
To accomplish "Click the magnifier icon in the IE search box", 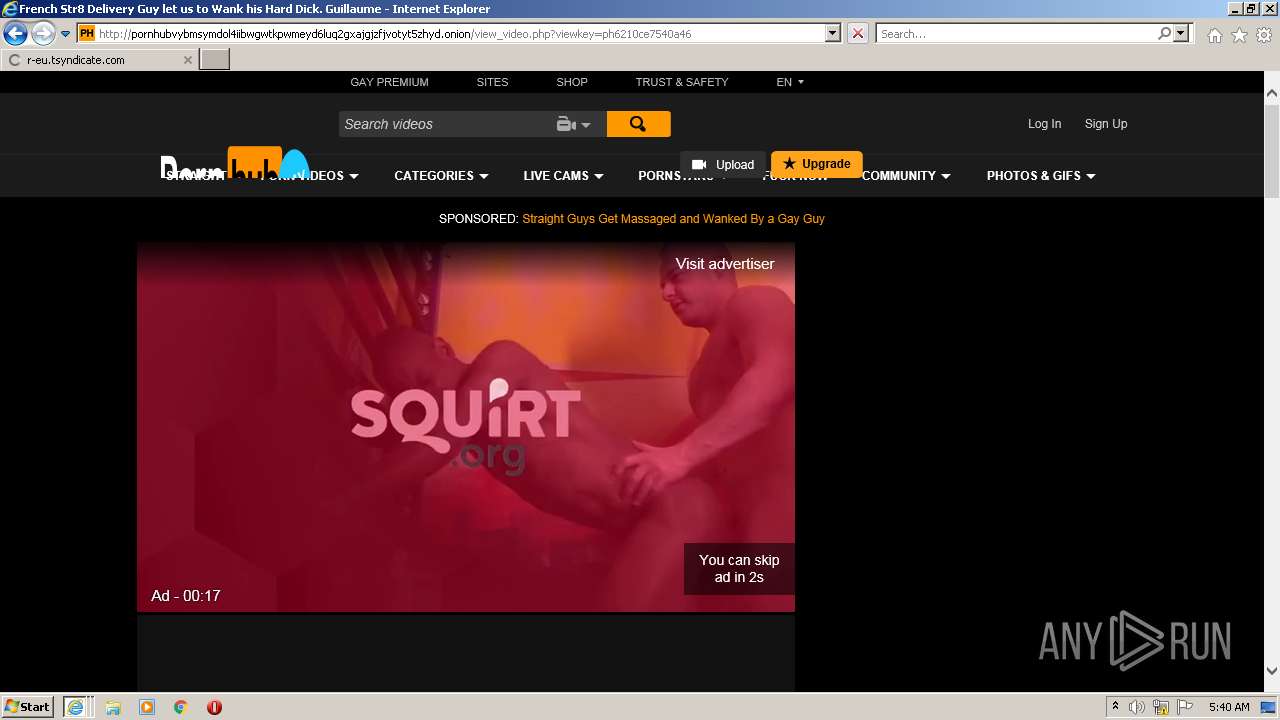I will (1165, 34).
